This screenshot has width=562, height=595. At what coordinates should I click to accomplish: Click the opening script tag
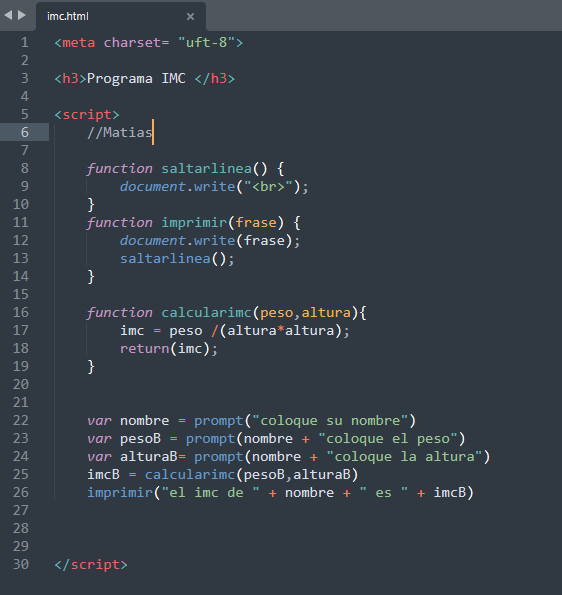tap(87, 115)
